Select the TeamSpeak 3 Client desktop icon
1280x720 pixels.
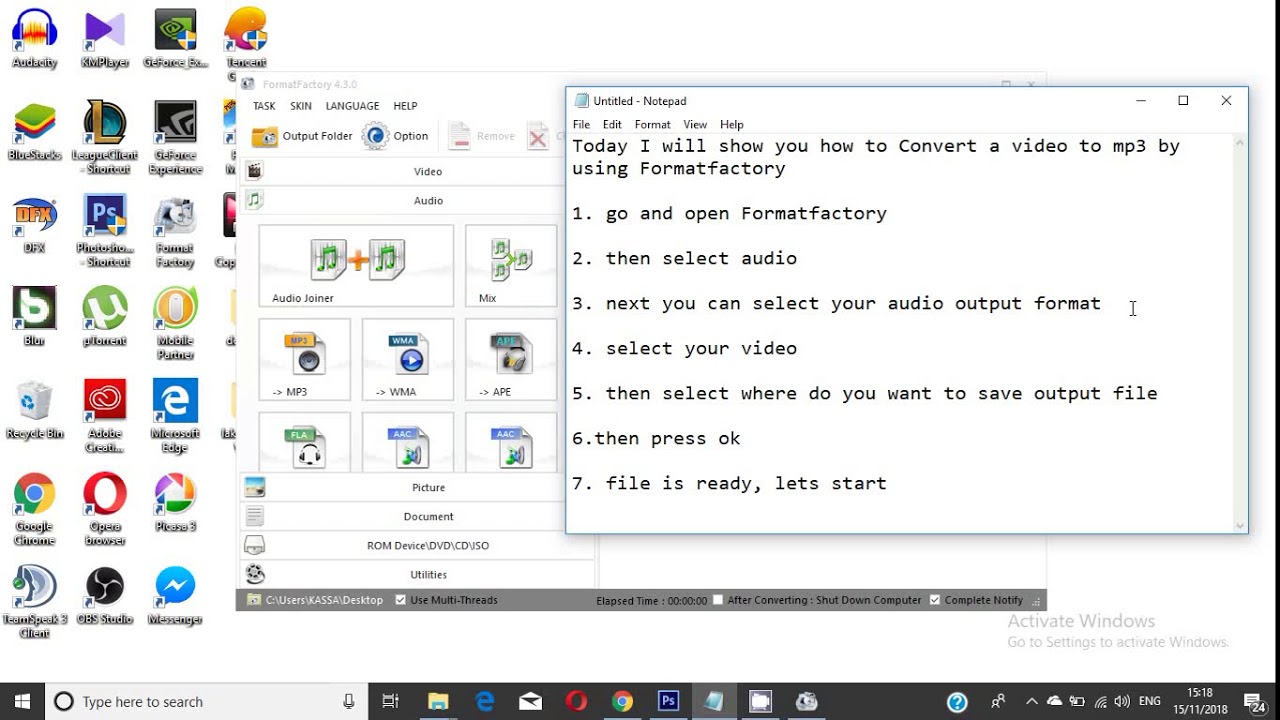34,602
